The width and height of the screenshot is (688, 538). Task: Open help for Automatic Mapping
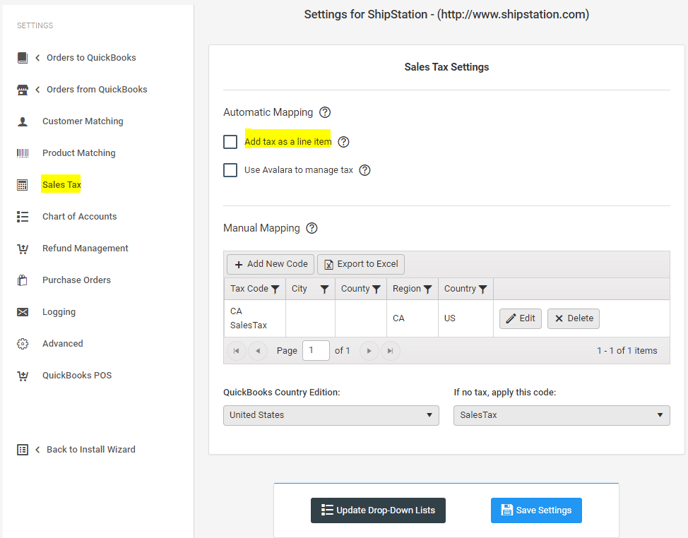point(325,112)
